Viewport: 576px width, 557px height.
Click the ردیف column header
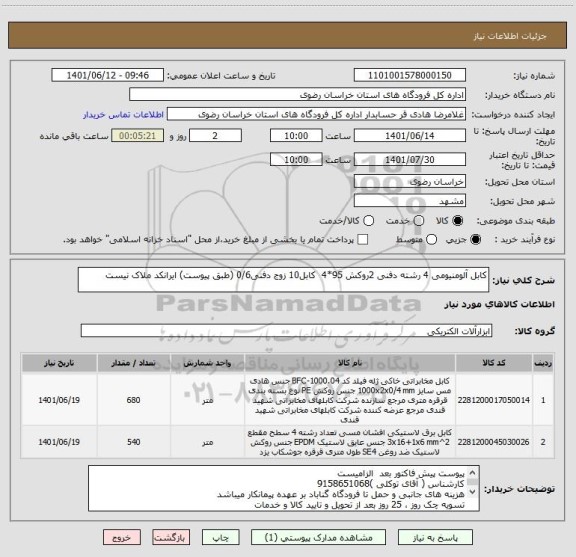pyautogui.click(x=543, y=363)
